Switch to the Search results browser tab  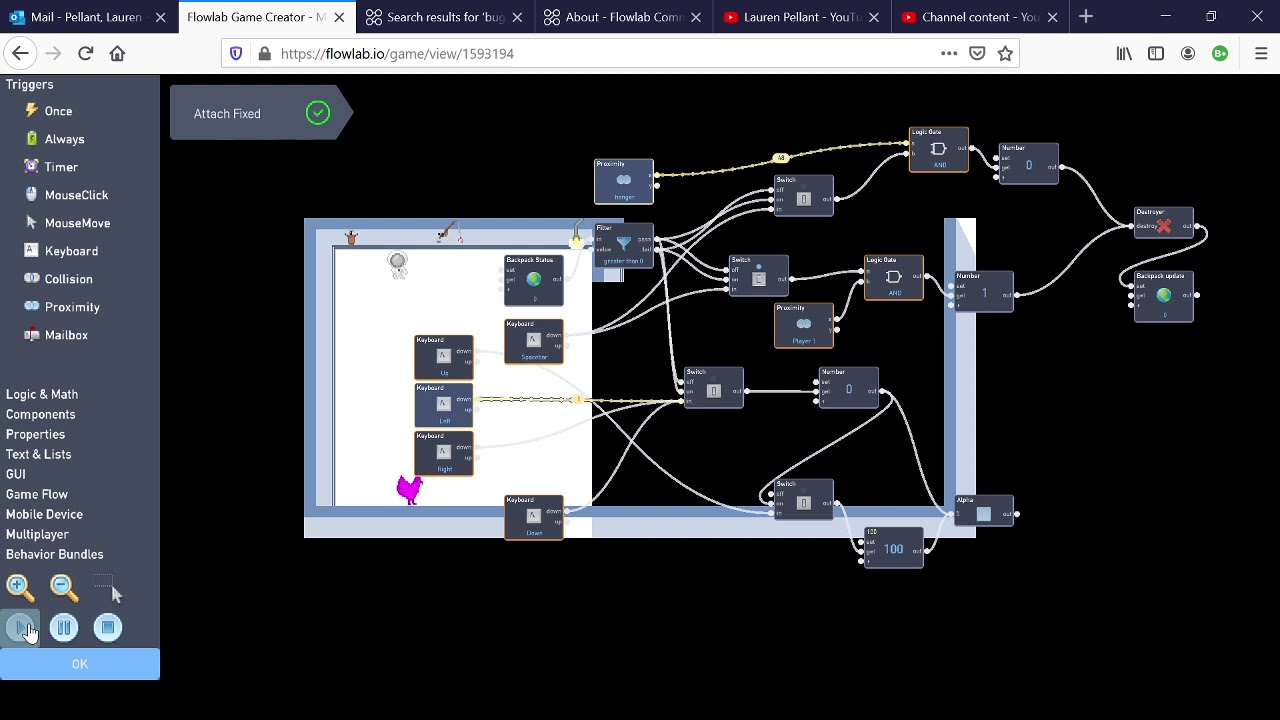[445, 17]
